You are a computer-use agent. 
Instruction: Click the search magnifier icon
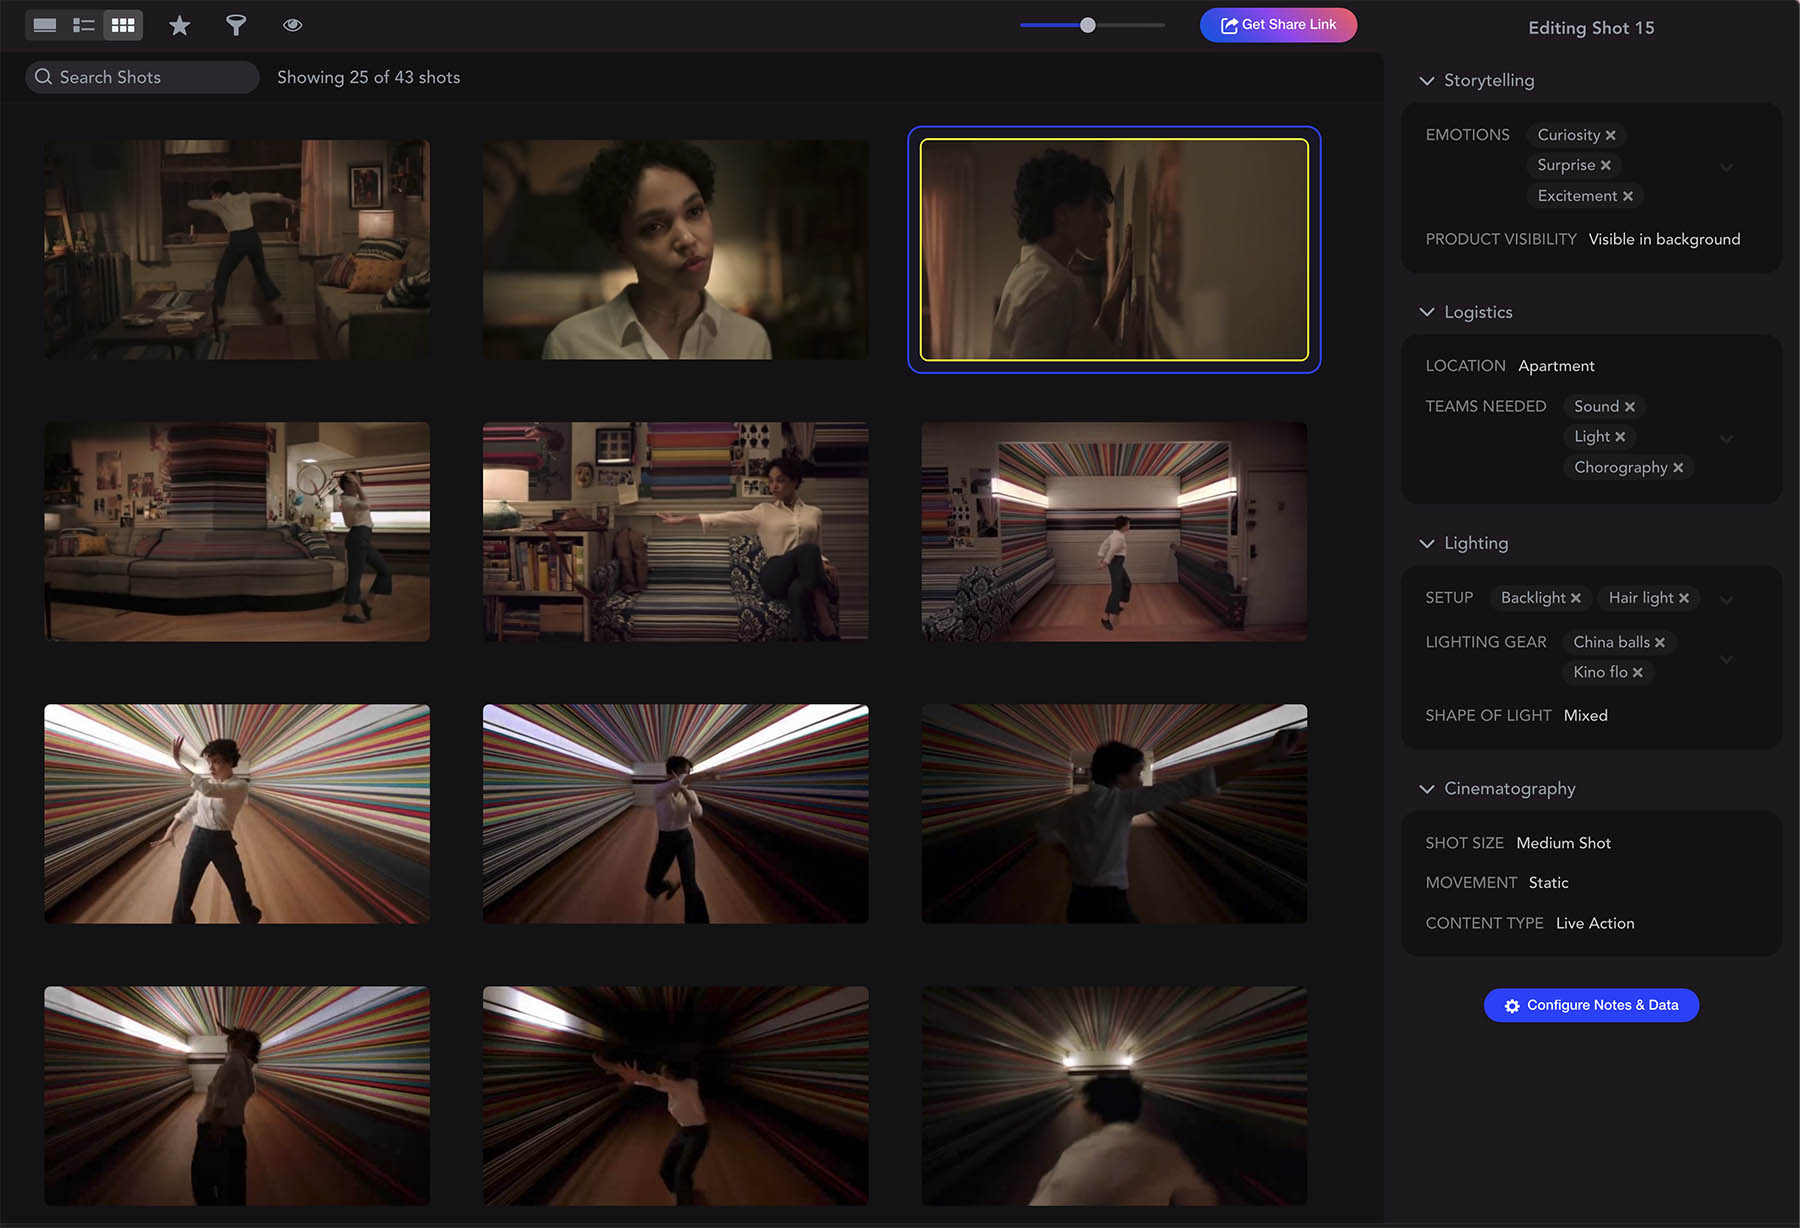tap(44, 76)
